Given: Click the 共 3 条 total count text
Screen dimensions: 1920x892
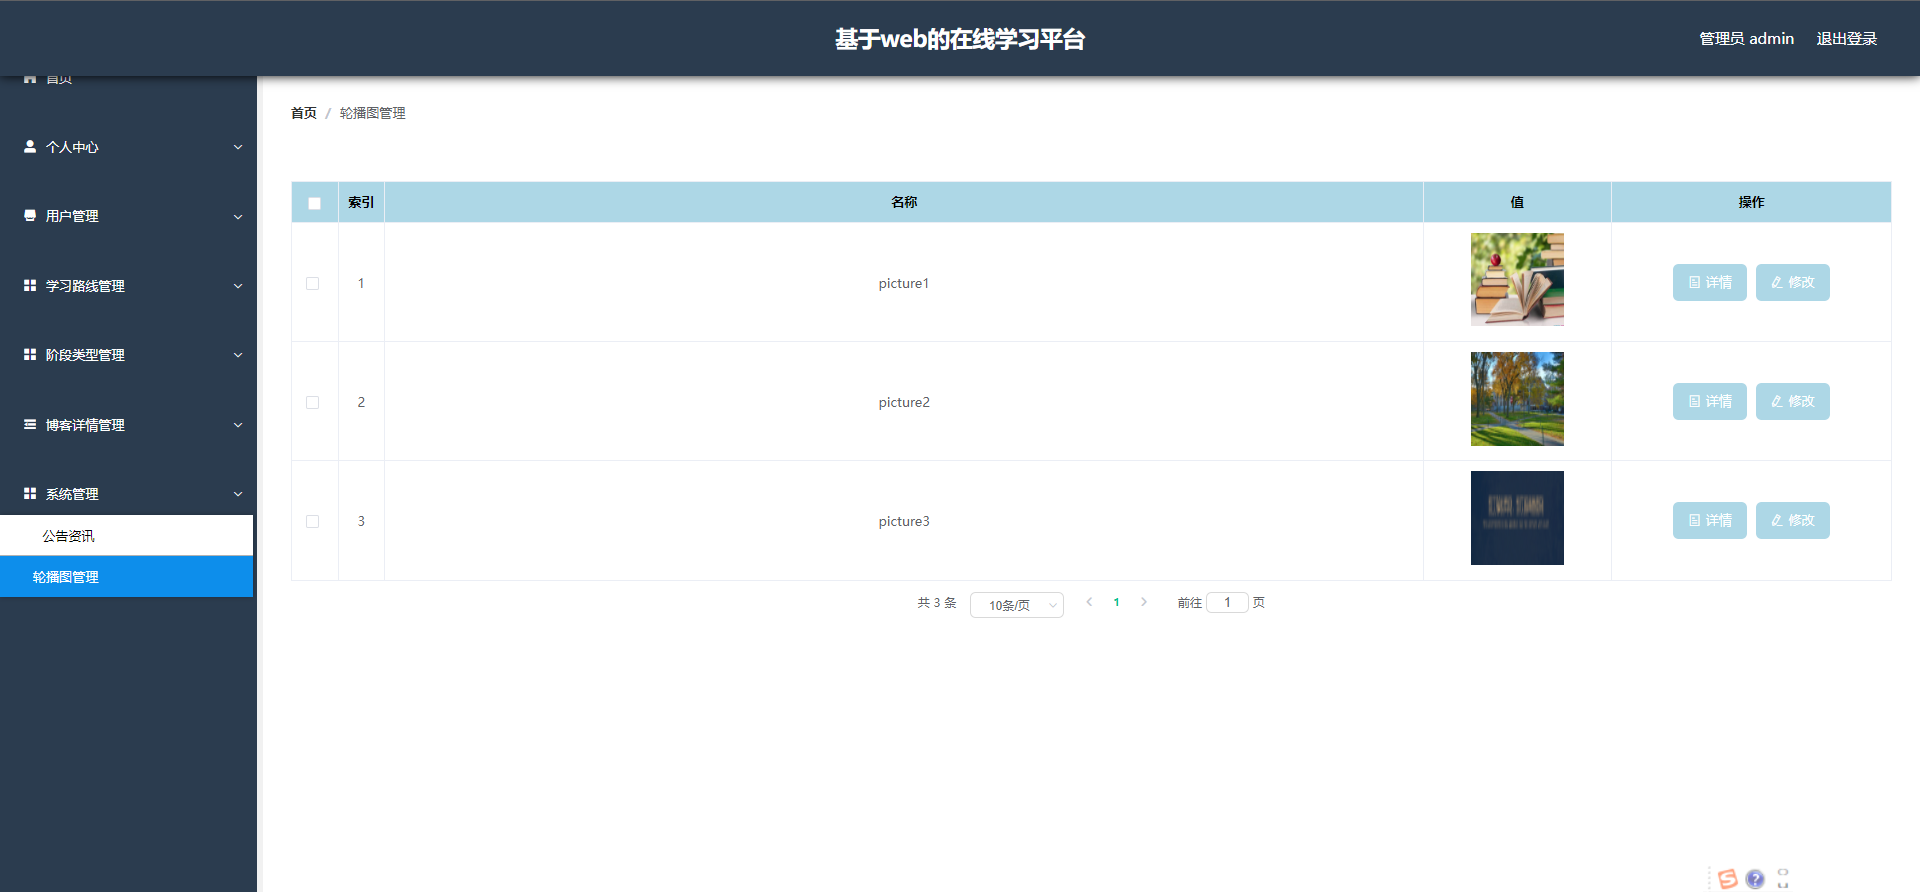Looking at the screenshot, I should [x=937, y=603].
